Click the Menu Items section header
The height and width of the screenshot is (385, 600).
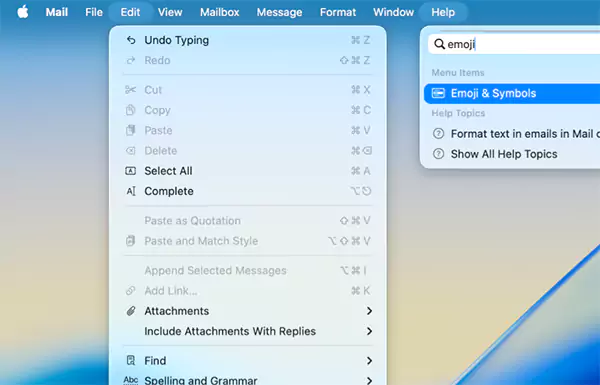458,73
